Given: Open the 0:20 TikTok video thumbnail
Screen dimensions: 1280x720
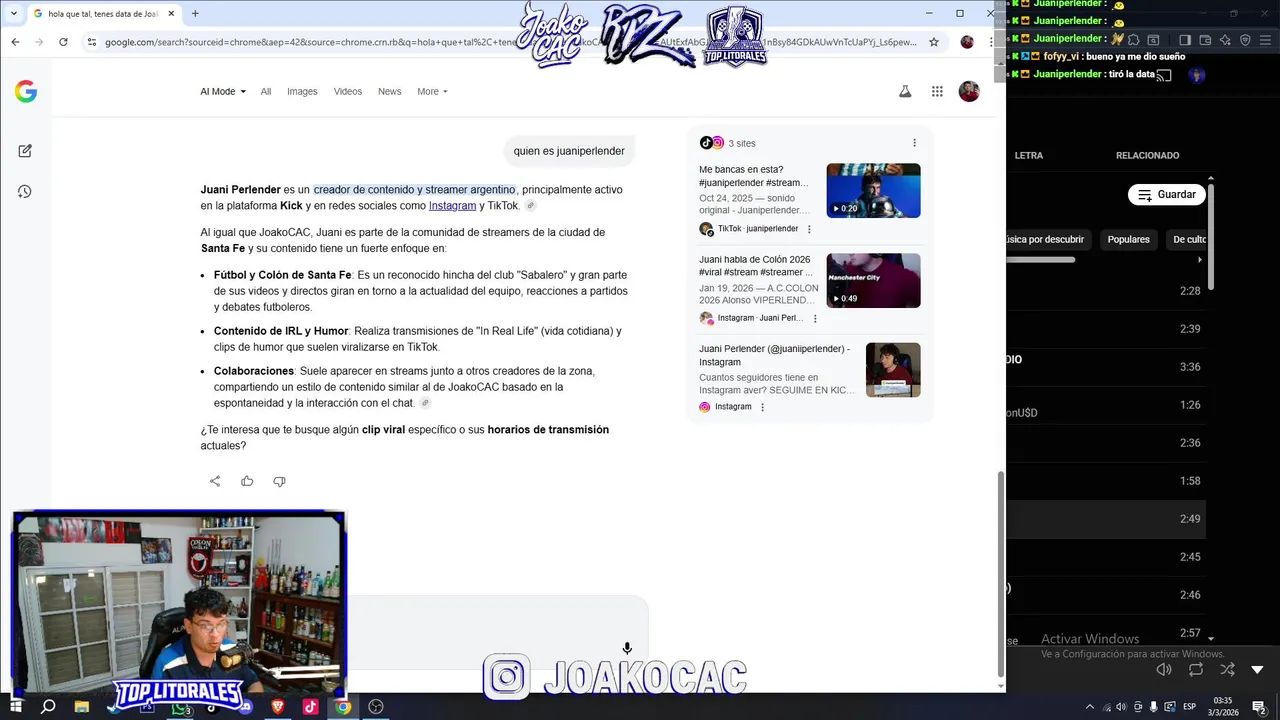Looking at the screenshot, I should (873, 190).
